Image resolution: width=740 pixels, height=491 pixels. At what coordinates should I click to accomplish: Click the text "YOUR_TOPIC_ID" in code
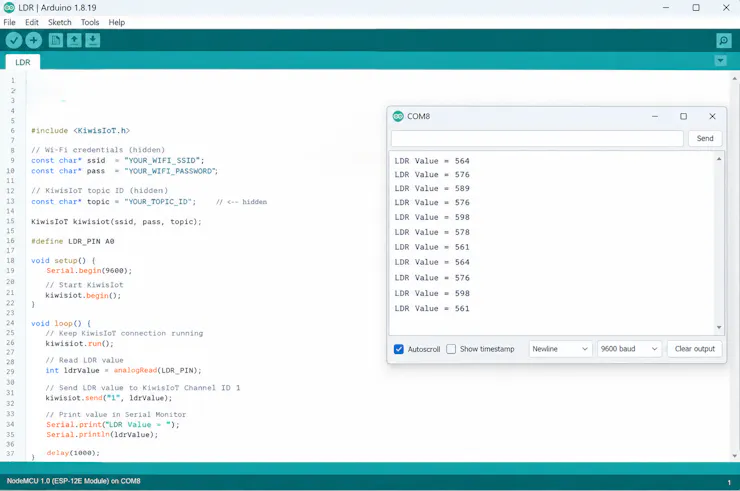click(160, 202)
